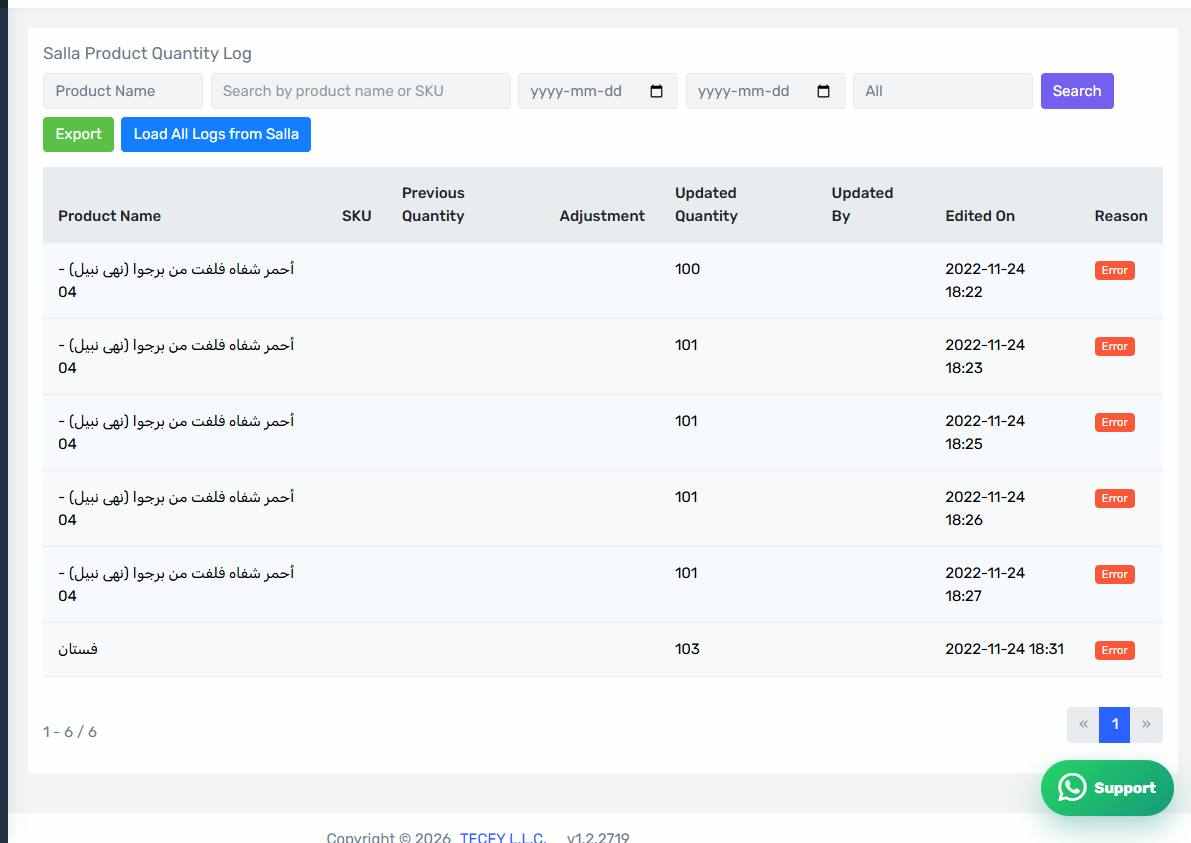Go to next page with » arrow
The image size is (1191, 843).
pos(1146,725)
